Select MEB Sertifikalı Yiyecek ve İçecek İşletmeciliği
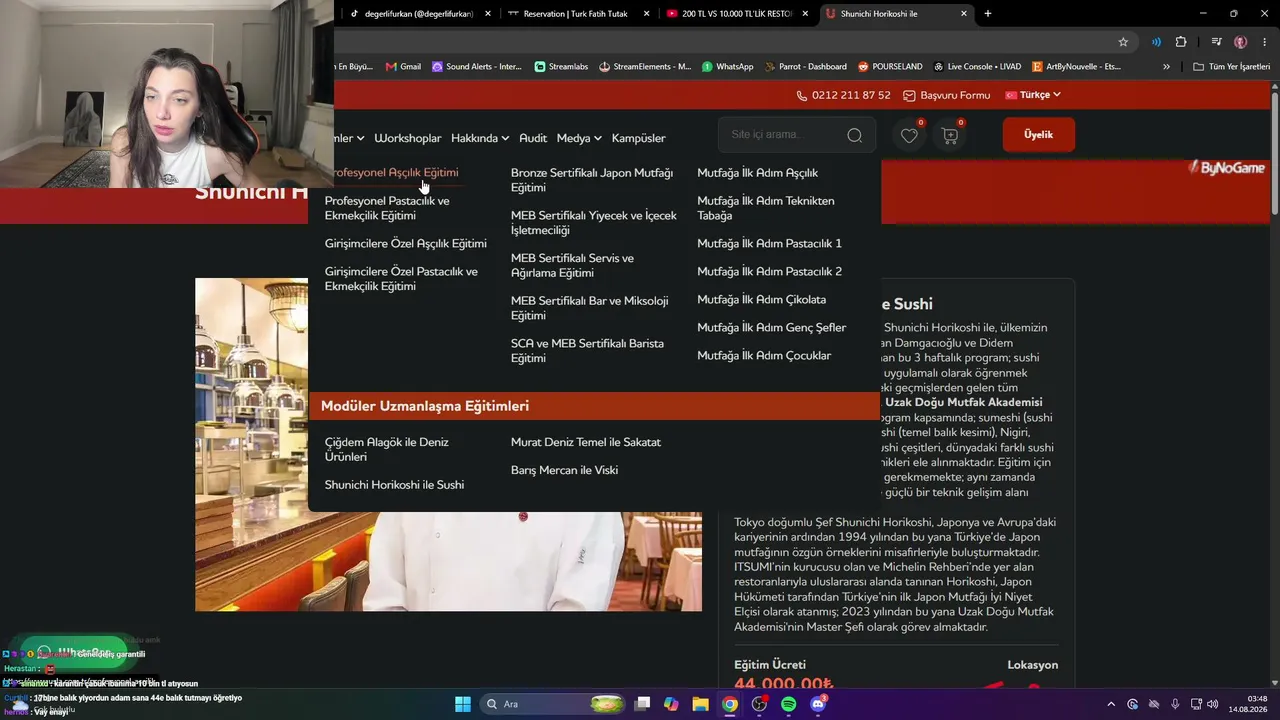The image size is (1280, 720). [x=594, y=223]
